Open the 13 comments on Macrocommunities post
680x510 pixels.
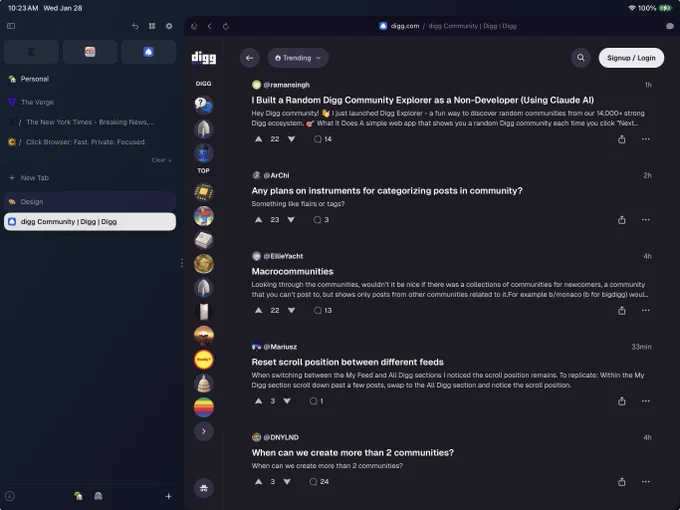pyautogui.click(x=323, y=311)
